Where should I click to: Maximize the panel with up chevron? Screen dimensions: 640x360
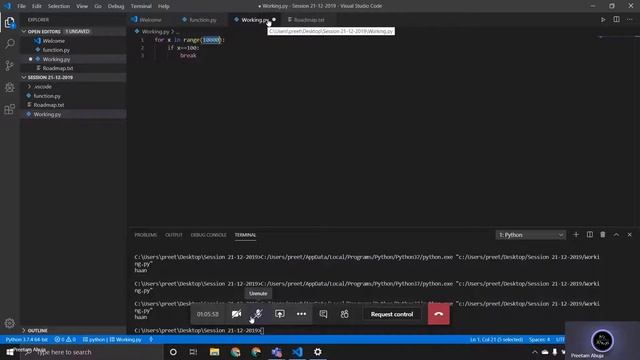(x=616, y=235)
